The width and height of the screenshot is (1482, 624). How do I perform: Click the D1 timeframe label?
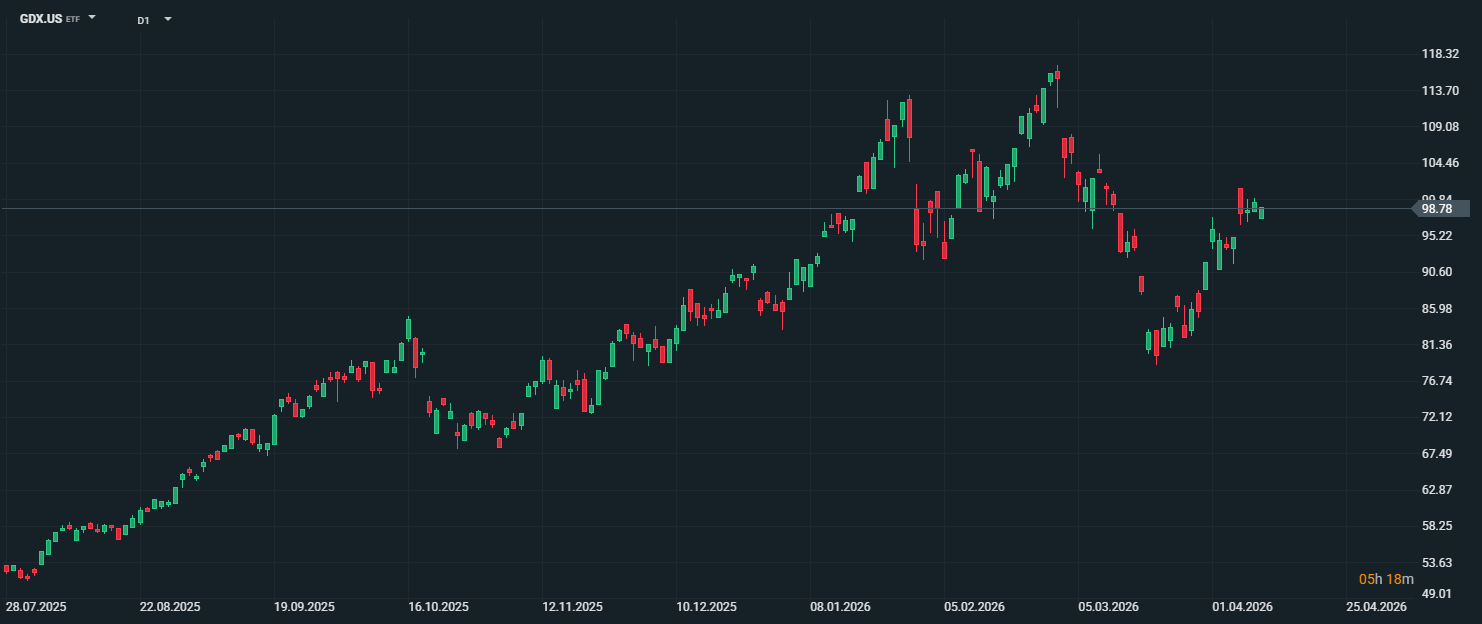click(143, 20)
